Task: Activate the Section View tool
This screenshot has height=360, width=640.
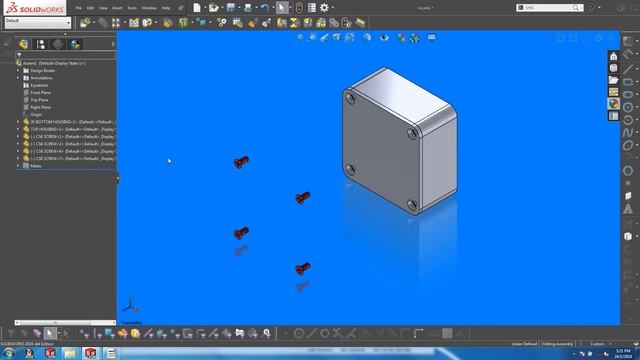Action: 337,38
